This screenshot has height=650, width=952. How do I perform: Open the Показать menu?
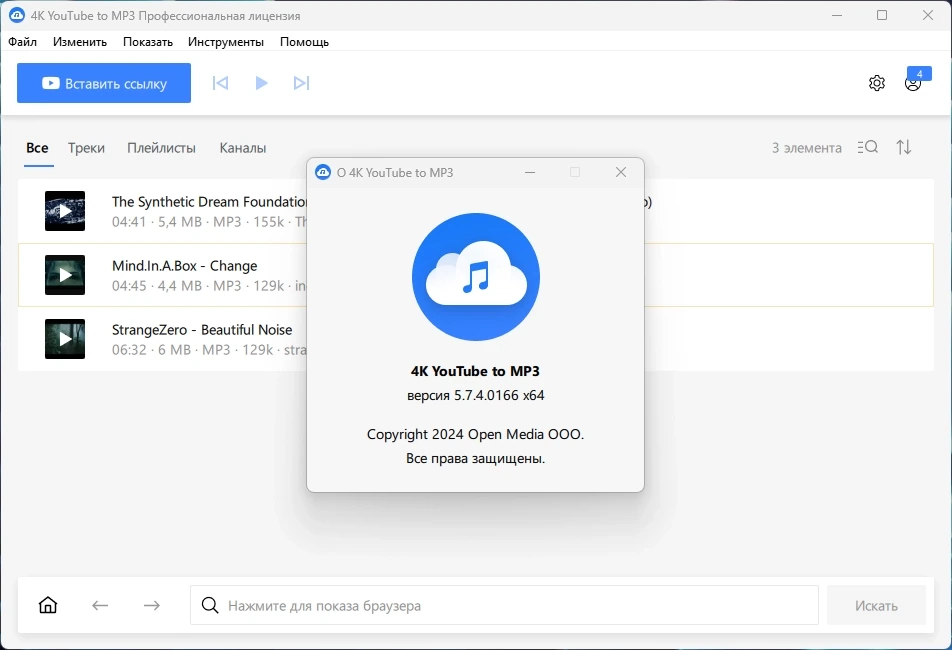pyautogui.click(x=148, y=42)
